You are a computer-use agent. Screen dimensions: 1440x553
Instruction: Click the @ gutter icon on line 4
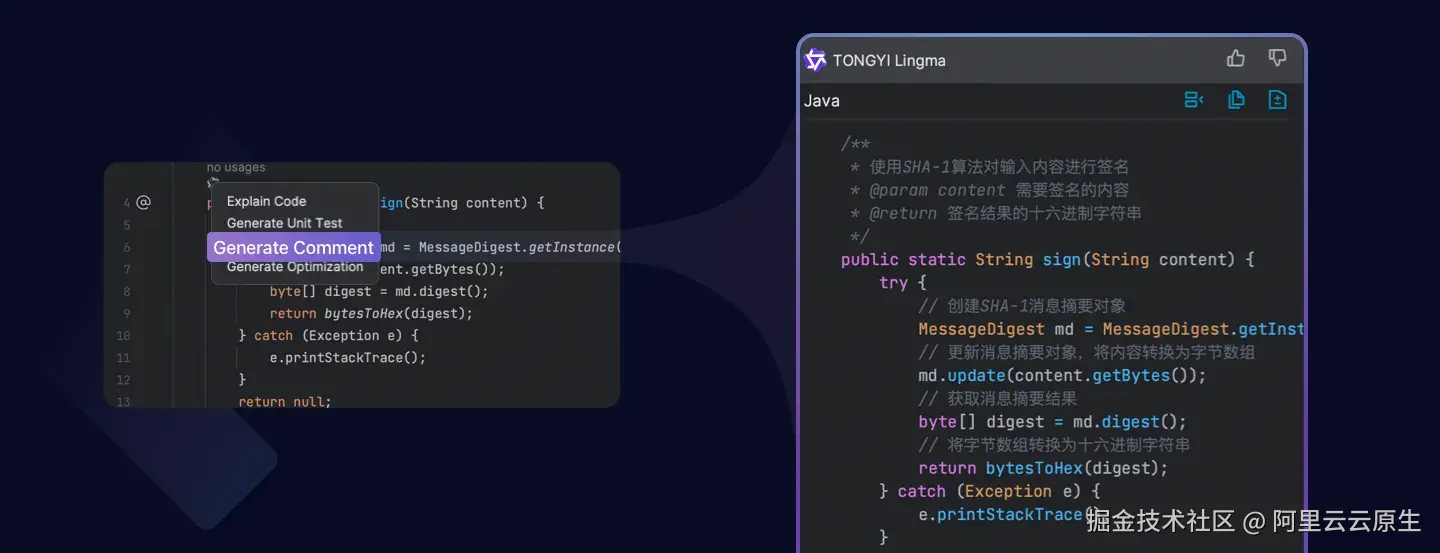click(143, 203)
